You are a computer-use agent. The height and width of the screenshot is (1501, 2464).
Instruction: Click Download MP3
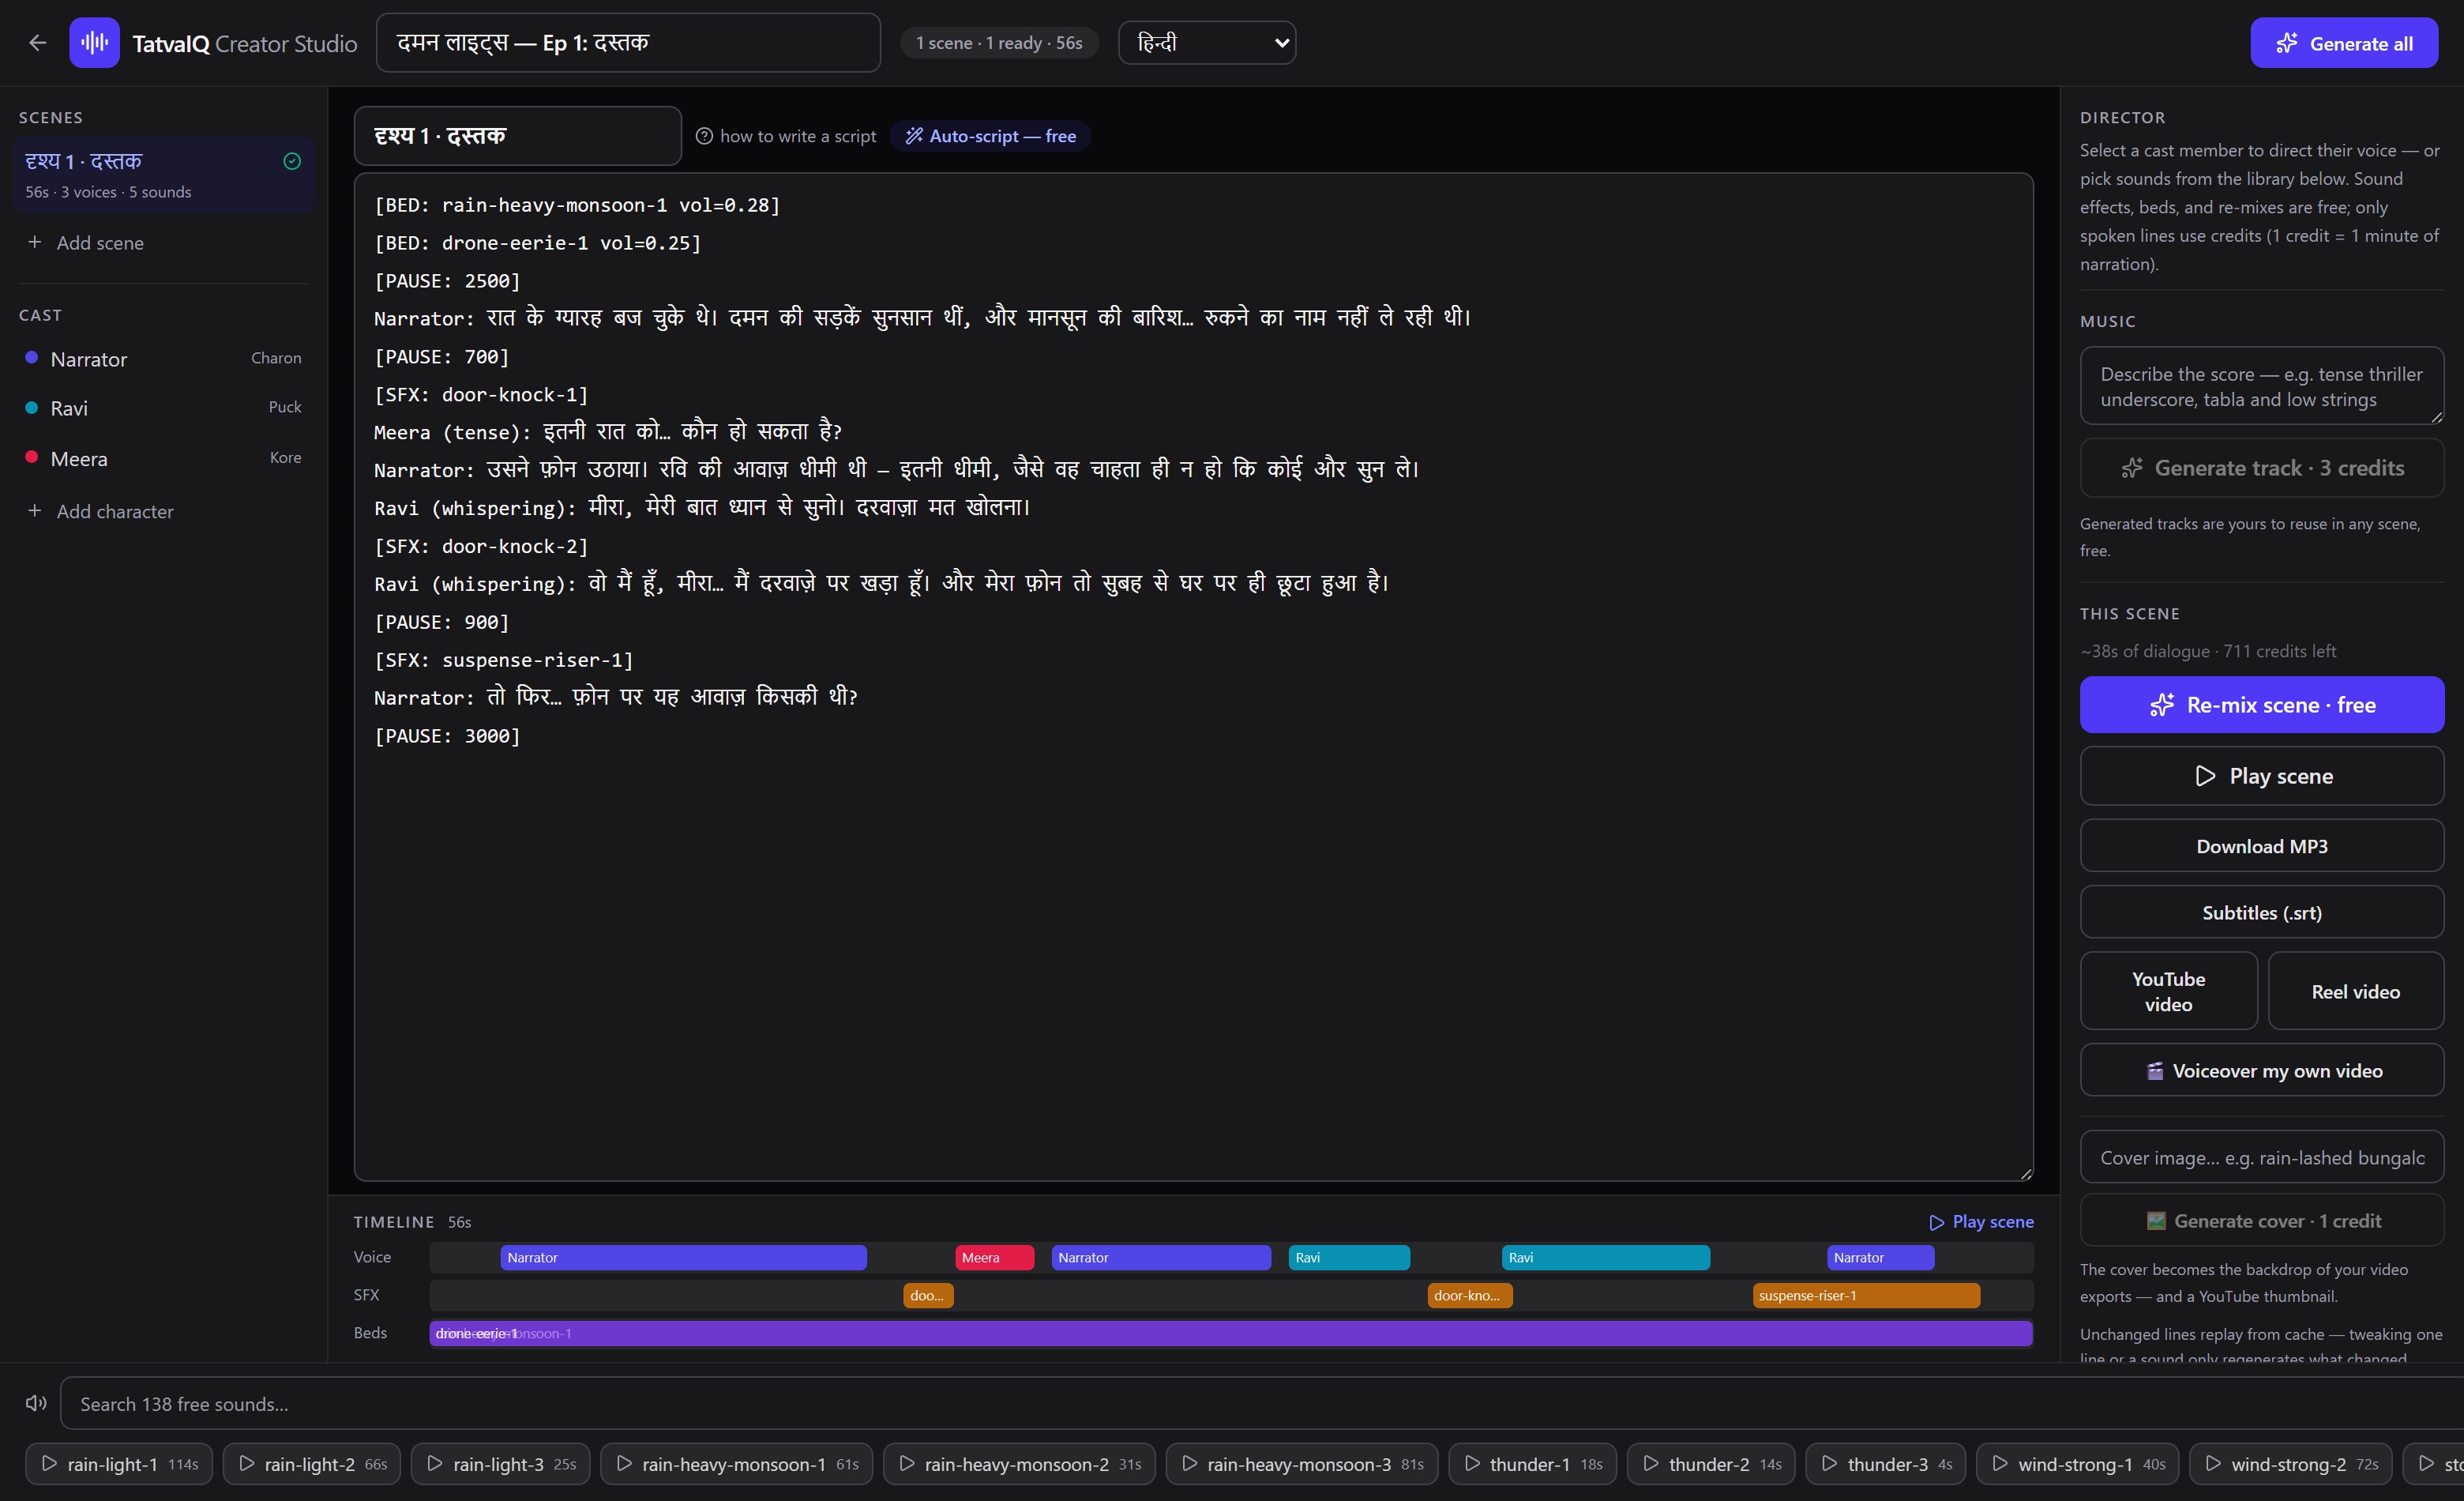pyautogui.click(x=2261, y=846)
